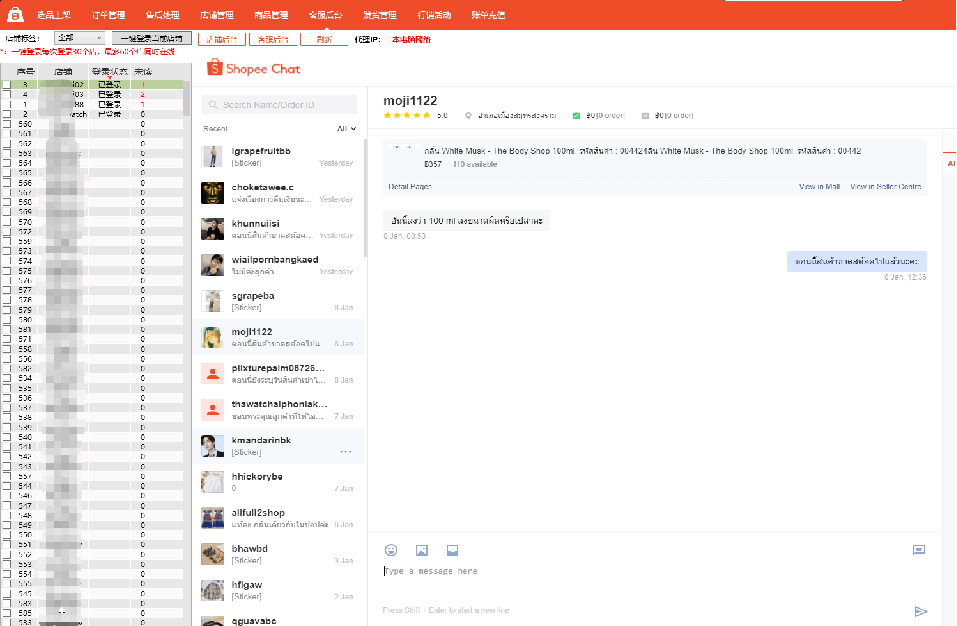Open the 全部 store tag dropdown
Image resolution: width=957 pixels, height=626 pixels.
79,38
